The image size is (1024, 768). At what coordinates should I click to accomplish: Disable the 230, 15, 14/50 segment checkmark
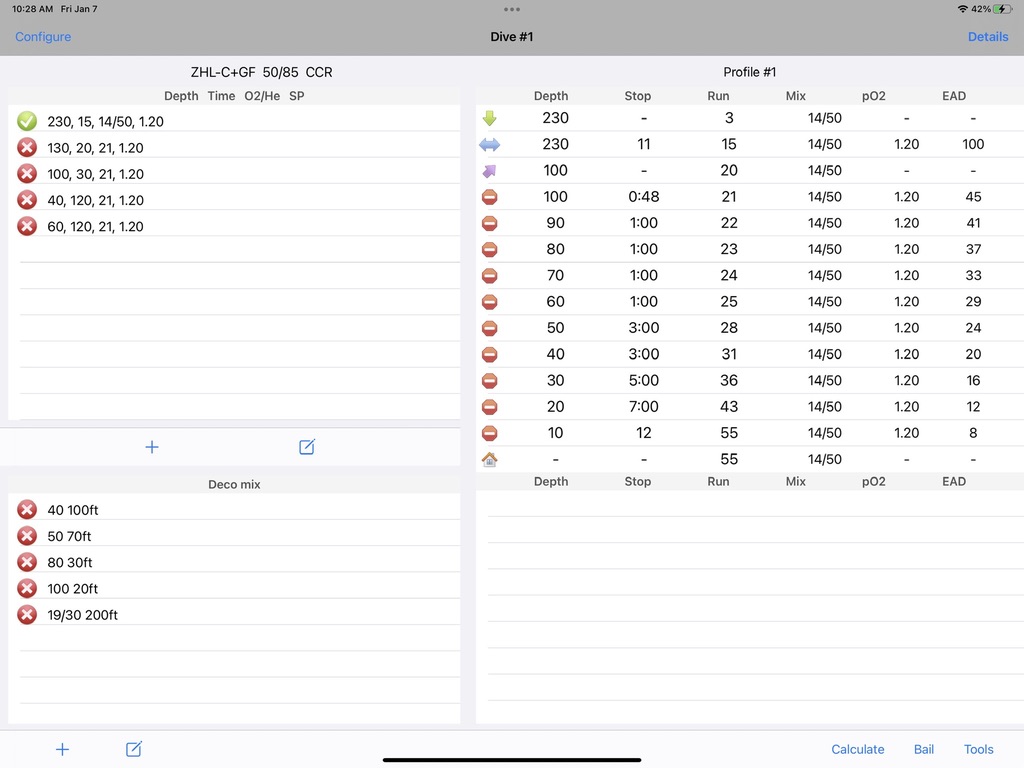click(x=27, y=121)
